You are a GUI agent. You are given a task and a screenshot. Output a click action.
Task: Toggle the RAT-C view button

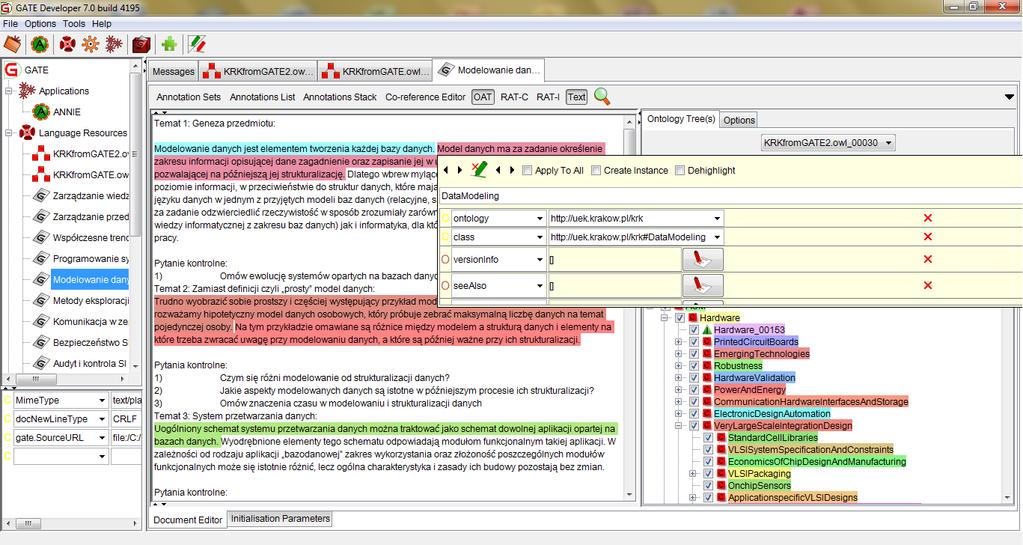click(x=514, y=97)
